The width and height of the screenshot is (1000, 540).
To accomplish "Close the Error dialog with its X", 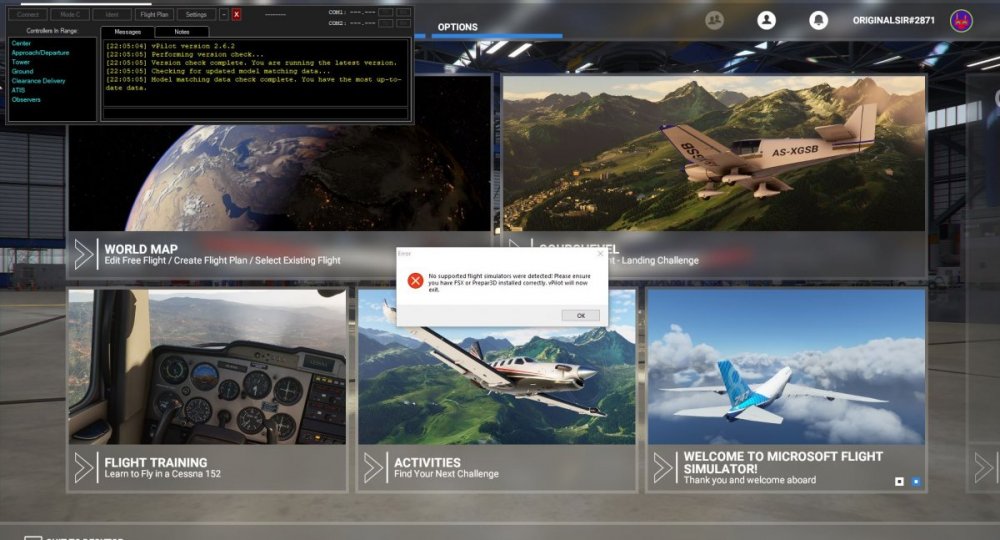I will 599,254.
